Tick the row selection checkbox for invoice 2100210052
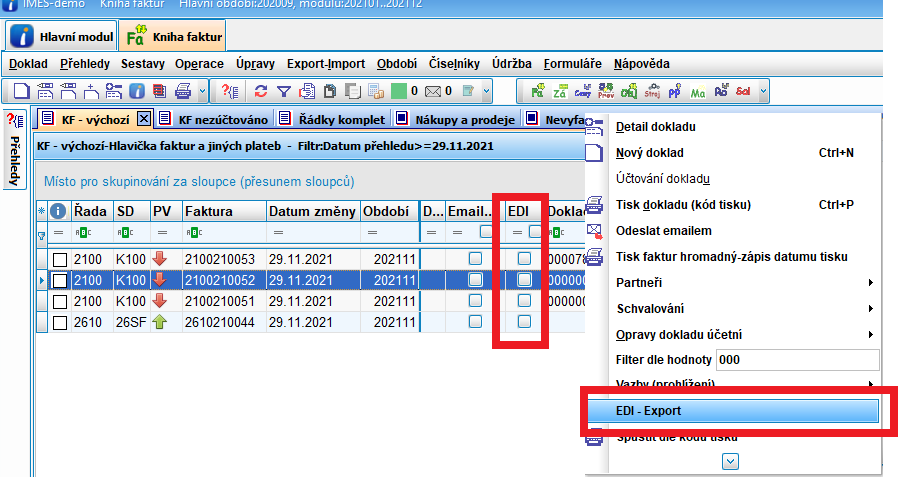914x486 pixels. click(x=60, y=281)
